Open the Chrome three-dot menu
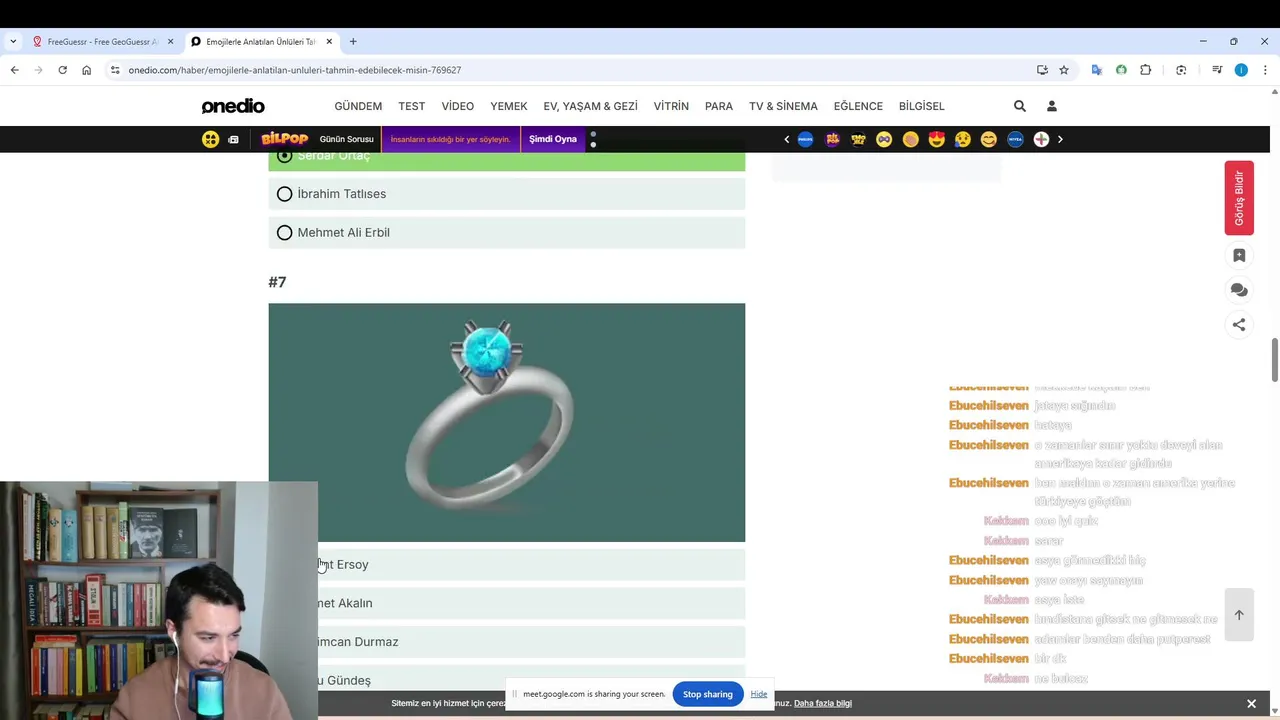Image resolution: width=1280 pixels, height=720 pixels. (x=1265, y=70)
